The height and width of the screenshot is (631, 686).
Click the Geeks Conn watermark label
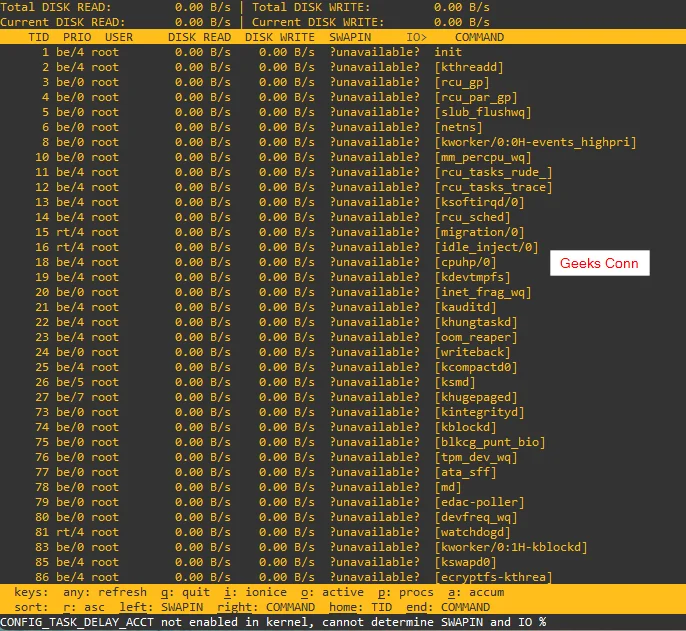coord(600,263)
